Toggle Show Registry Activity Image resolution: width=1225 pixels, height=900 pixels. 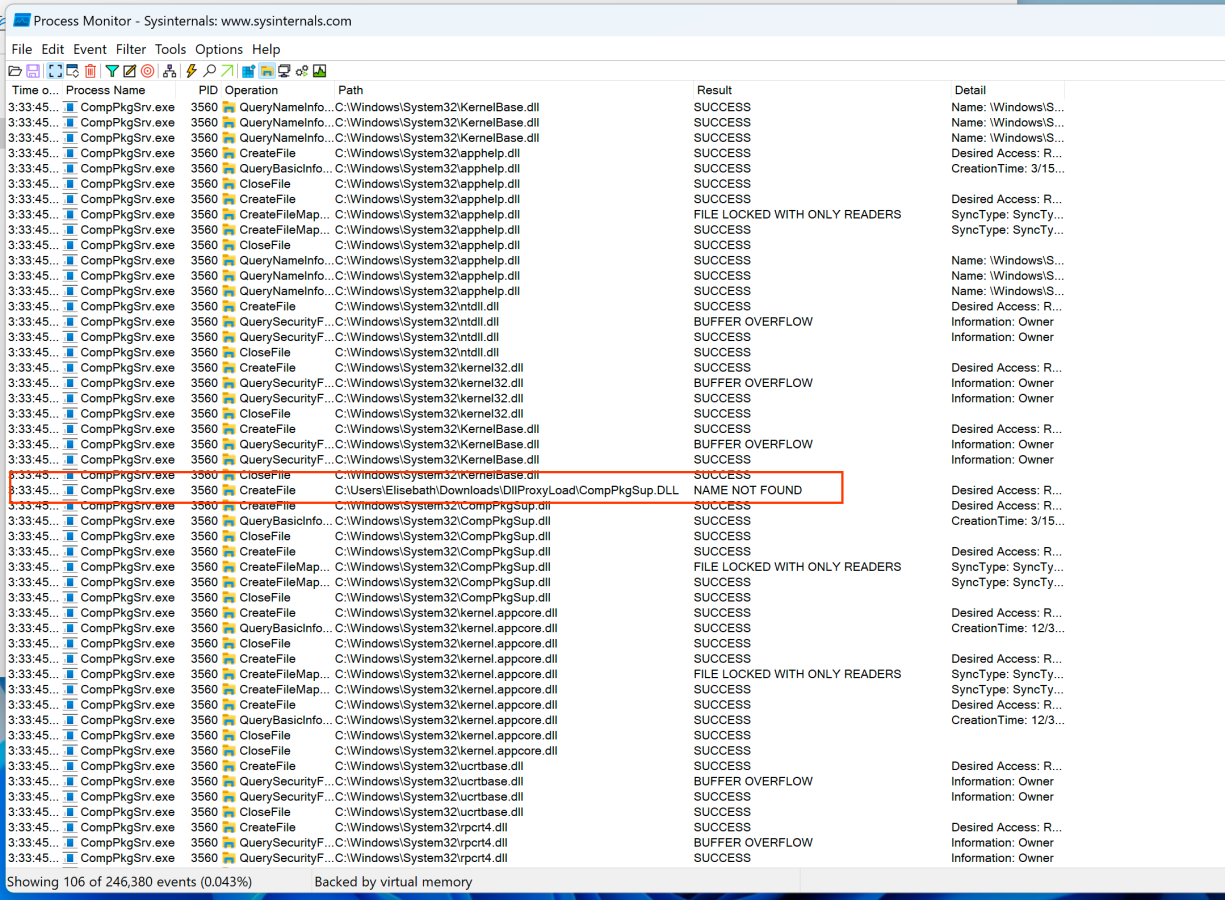pyautogui.click(x=249, y=71)
